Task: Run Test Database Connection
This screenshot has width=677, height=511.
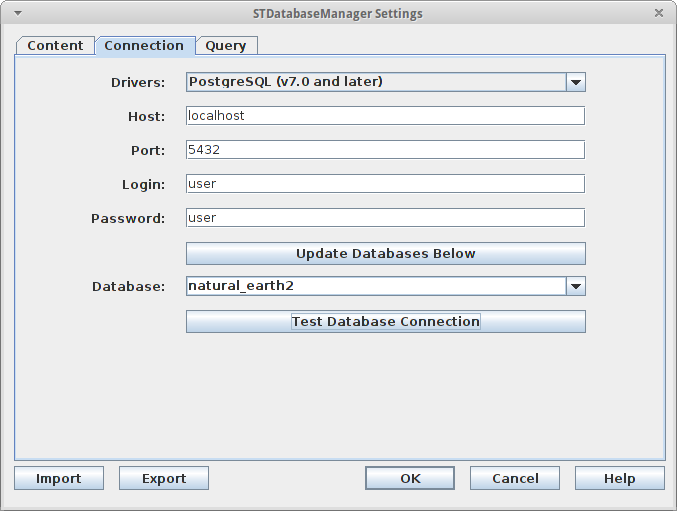Action: coord(385,322)
